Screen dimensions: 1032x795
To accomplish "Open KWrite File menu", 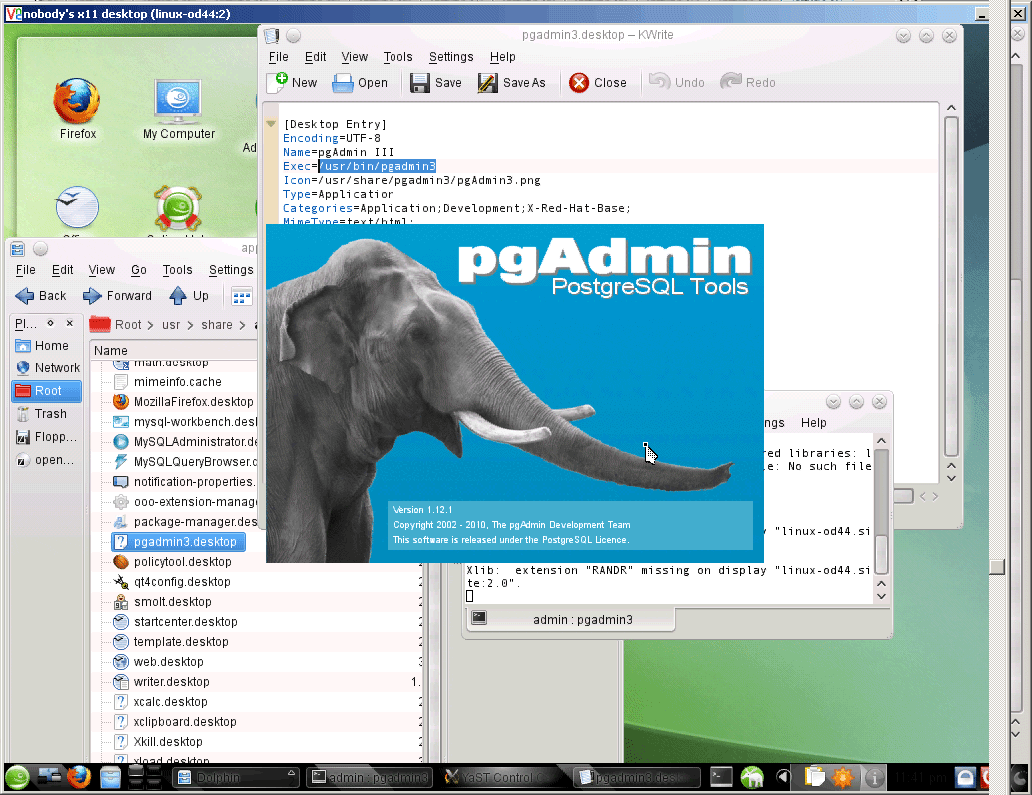I will coord(278,57).
